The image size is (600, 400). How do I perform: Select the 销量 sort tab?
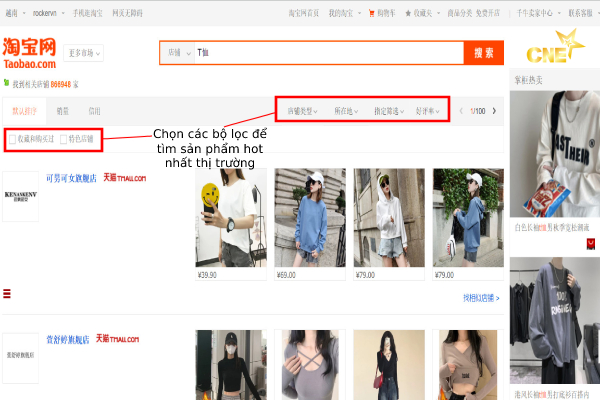pyautogui.click(x=62, y=111)
